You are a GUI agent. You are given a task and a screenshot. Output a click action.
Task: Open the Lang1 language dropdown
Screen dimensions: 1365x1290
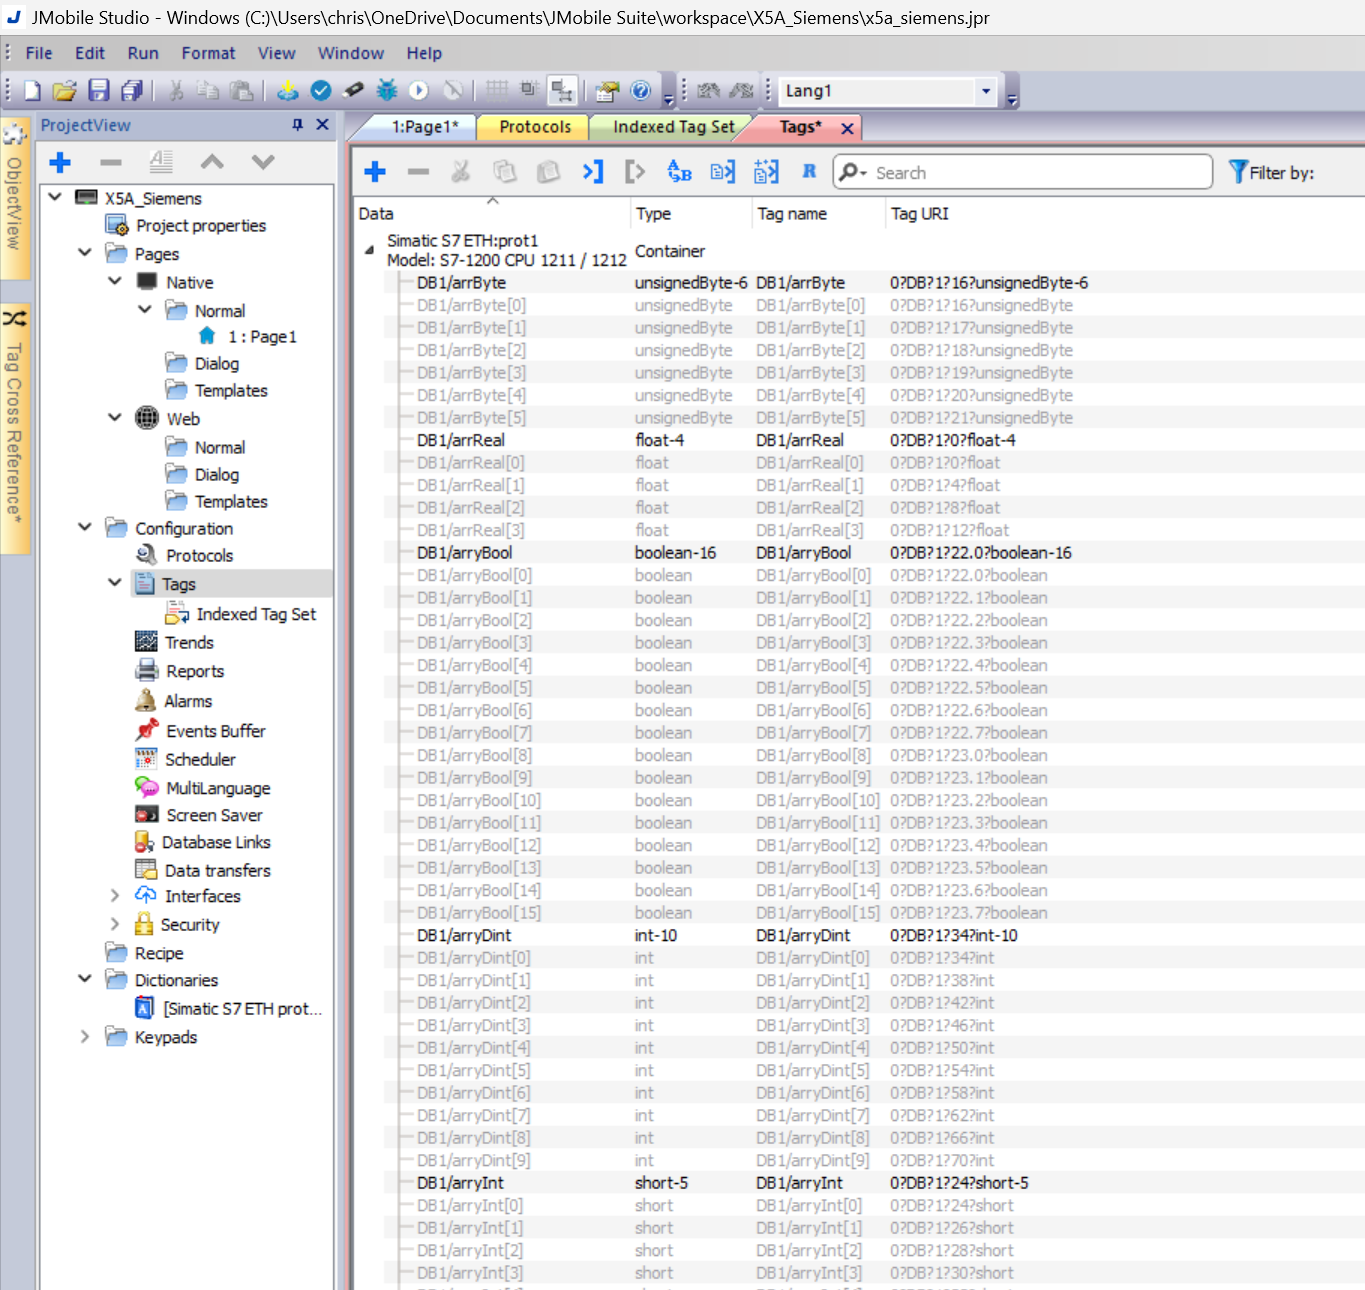point(986,91)
